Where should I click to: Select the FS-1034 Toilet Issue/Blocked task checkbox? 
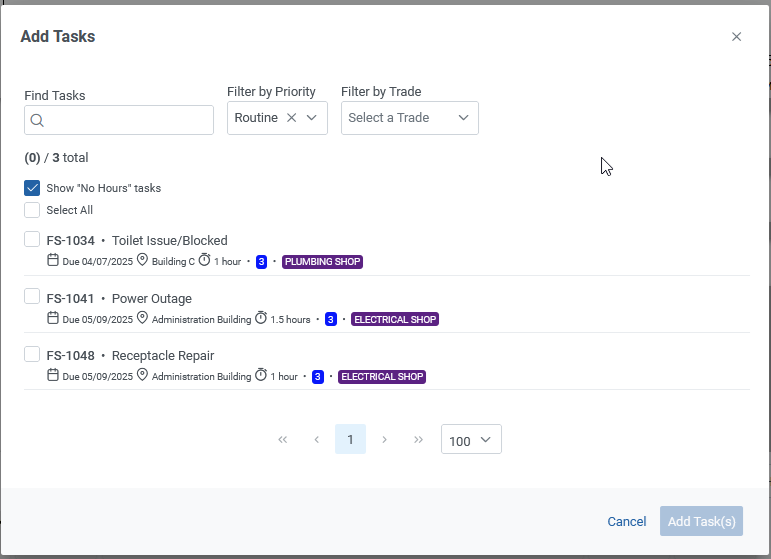pyautogui.click(x=32, y=239)
